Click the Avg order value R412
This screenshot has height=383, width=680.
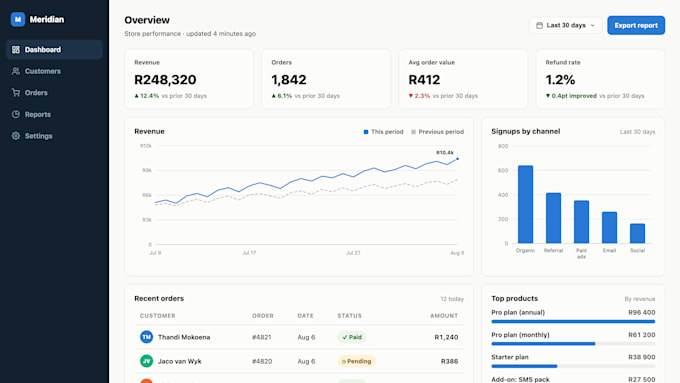424,80
